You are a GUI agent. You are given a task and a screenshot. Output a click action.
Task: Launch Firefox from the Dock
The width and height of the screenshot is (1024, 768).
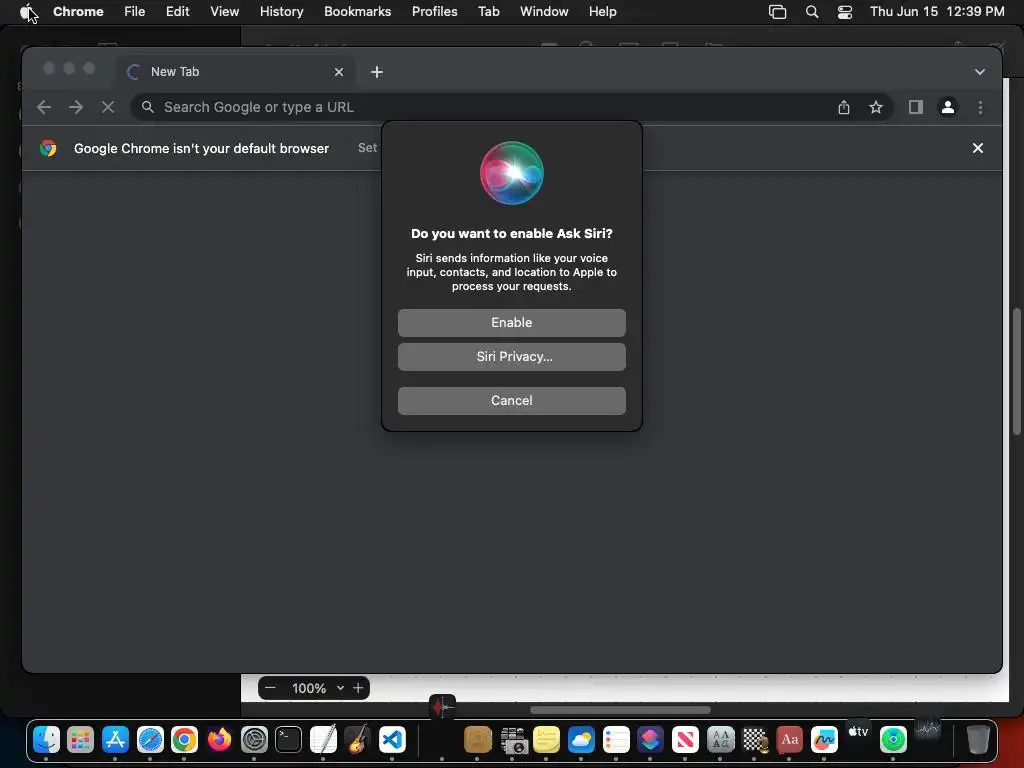(219, 740)
